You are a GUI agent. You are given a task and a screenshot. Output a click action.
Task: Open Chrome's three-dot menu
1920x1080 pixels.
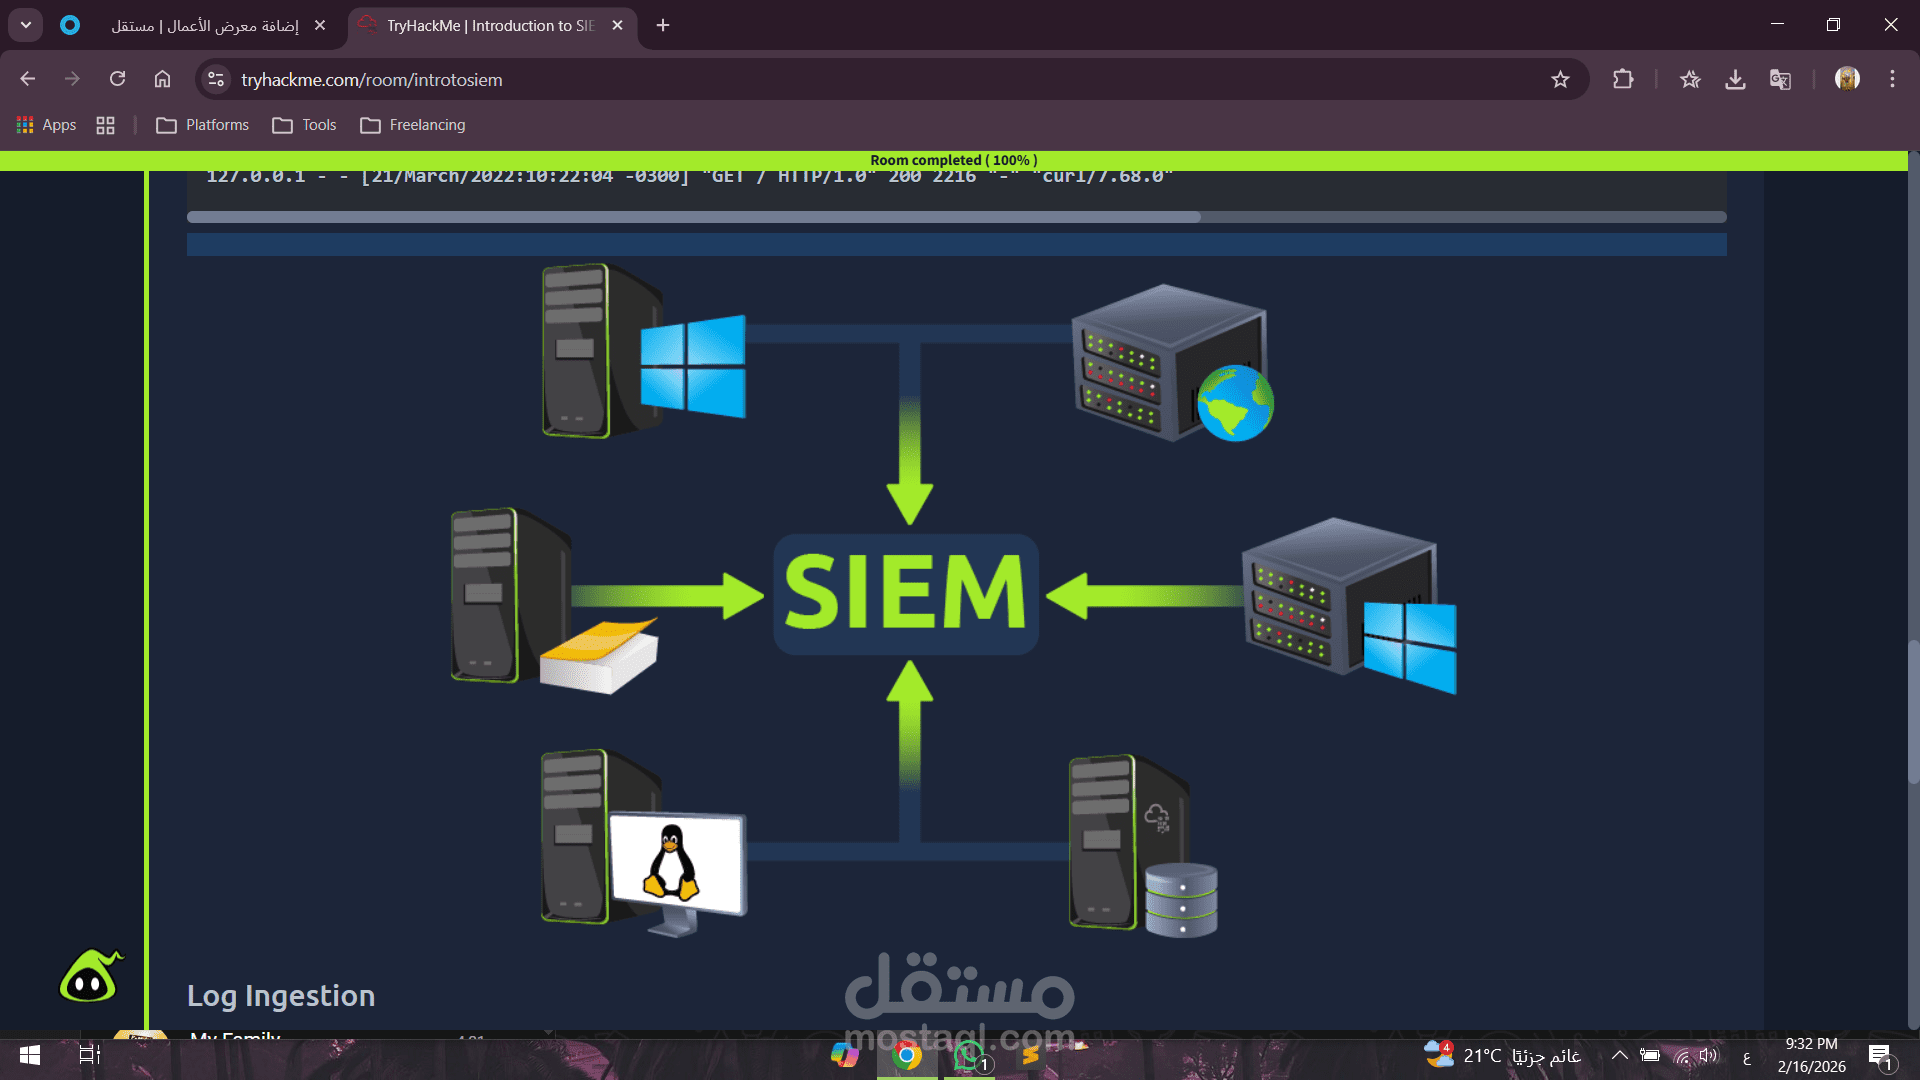click(1892, 79)
